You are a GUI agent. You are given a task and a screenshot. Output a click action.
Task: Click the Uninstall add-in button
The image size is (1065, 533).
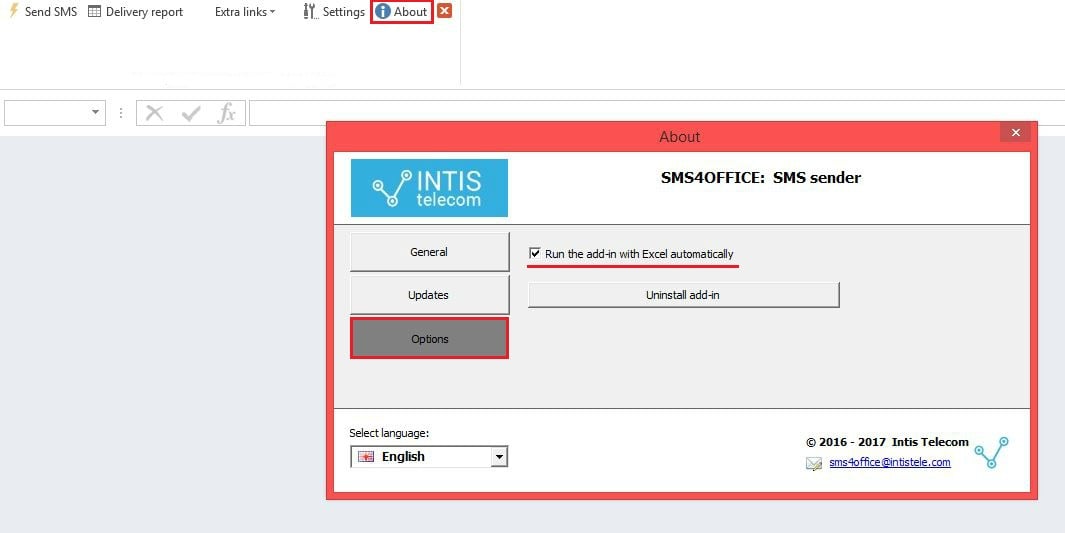pyautogui.click(x=684, y=295)
